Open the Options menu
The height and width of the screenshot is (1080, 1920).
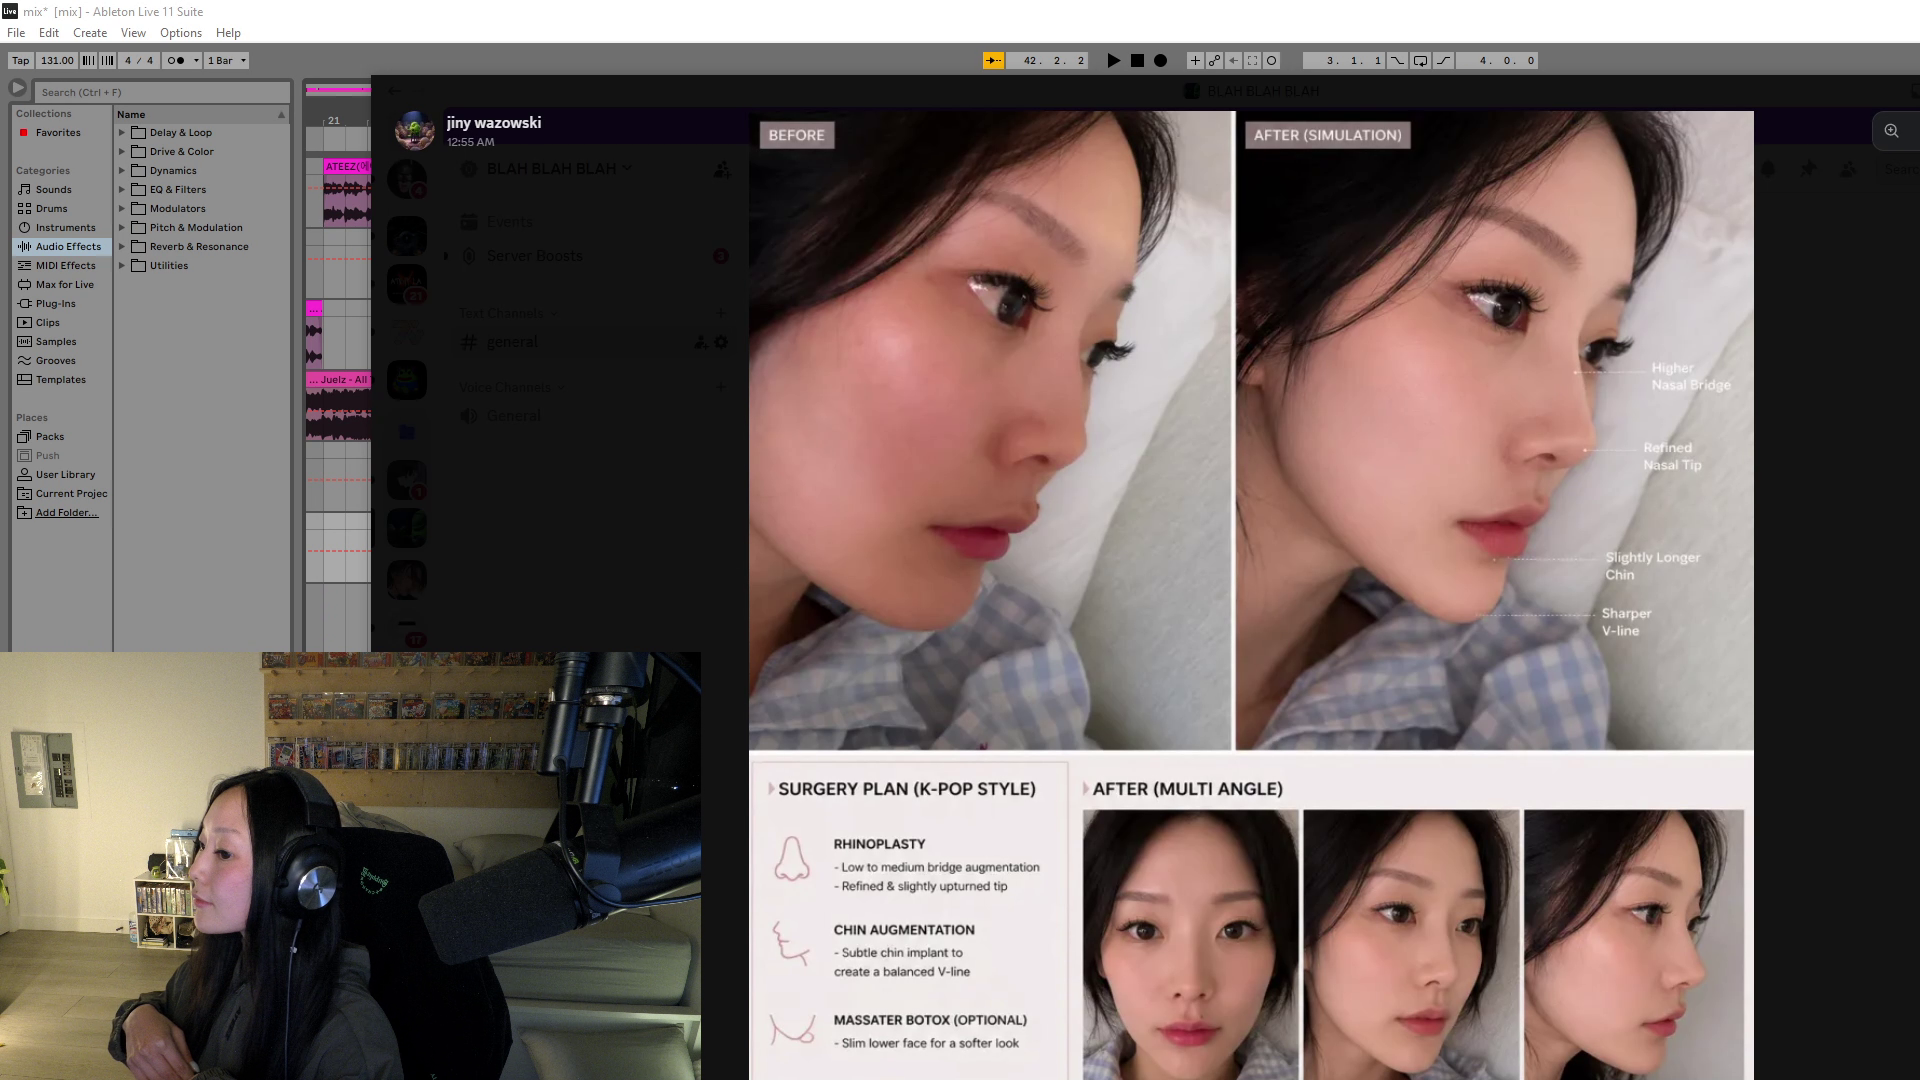181,33
